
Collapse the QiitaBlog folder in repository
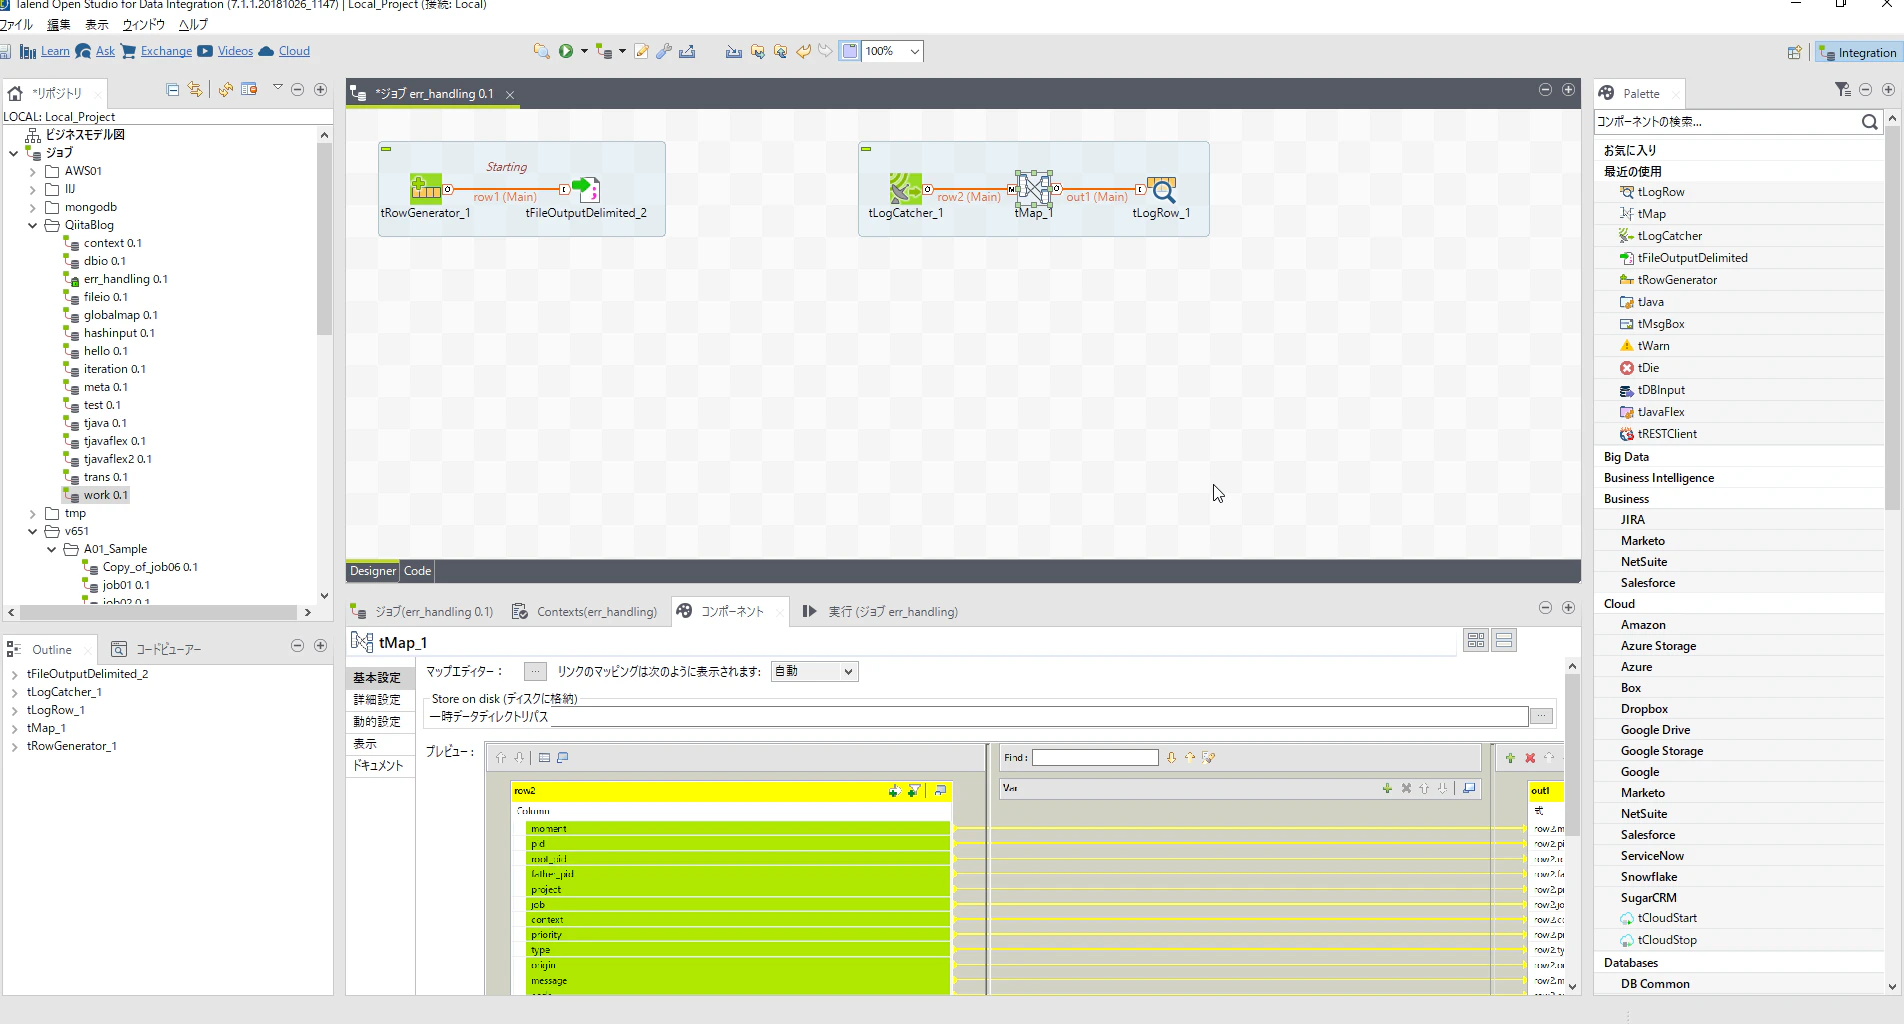pos(33,226)
